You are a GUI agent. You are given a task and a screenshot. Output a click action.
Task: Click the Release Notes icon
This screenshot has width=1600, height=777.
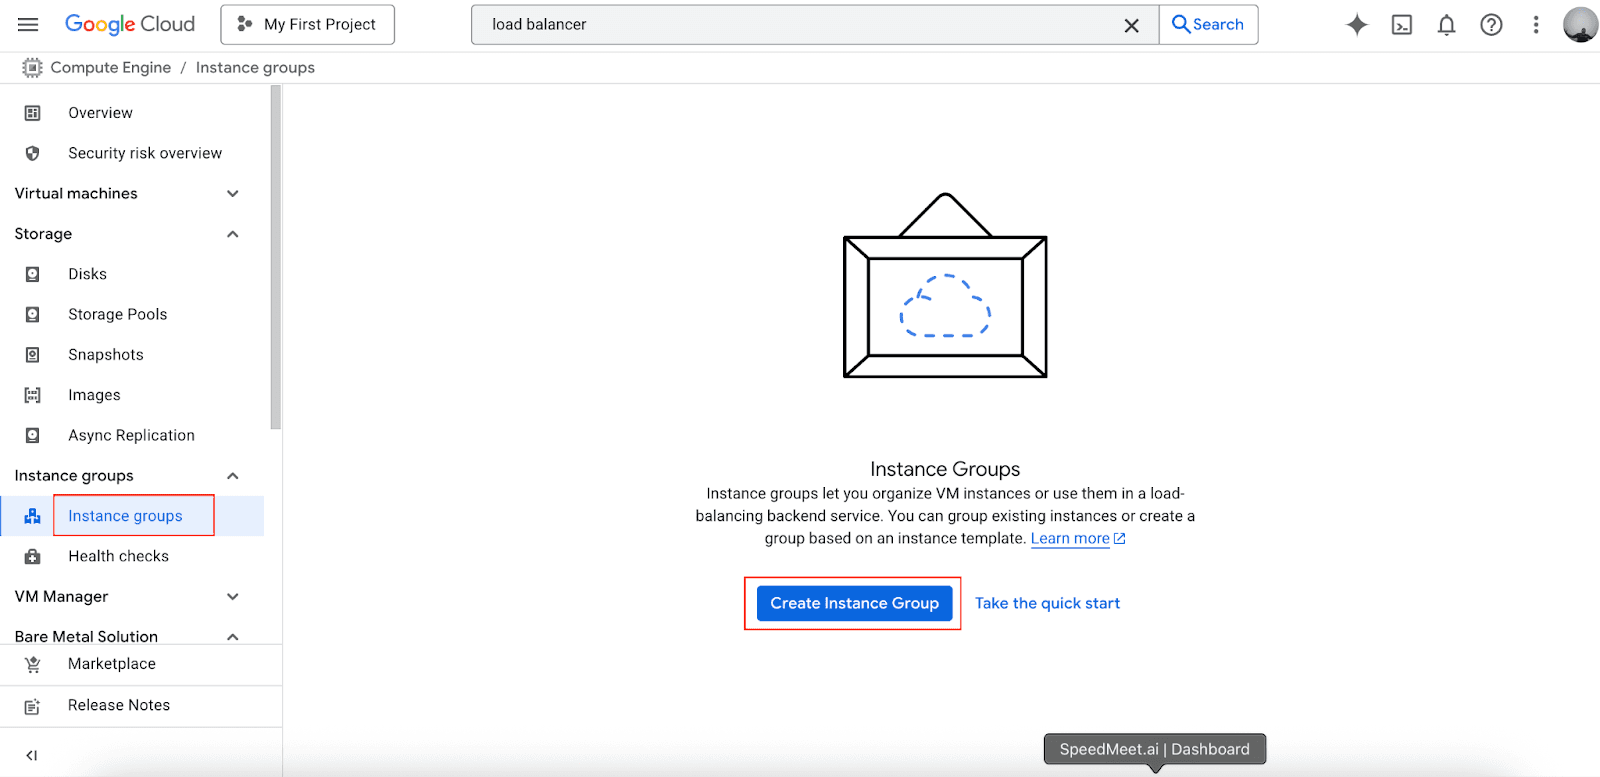coord(32,706)
